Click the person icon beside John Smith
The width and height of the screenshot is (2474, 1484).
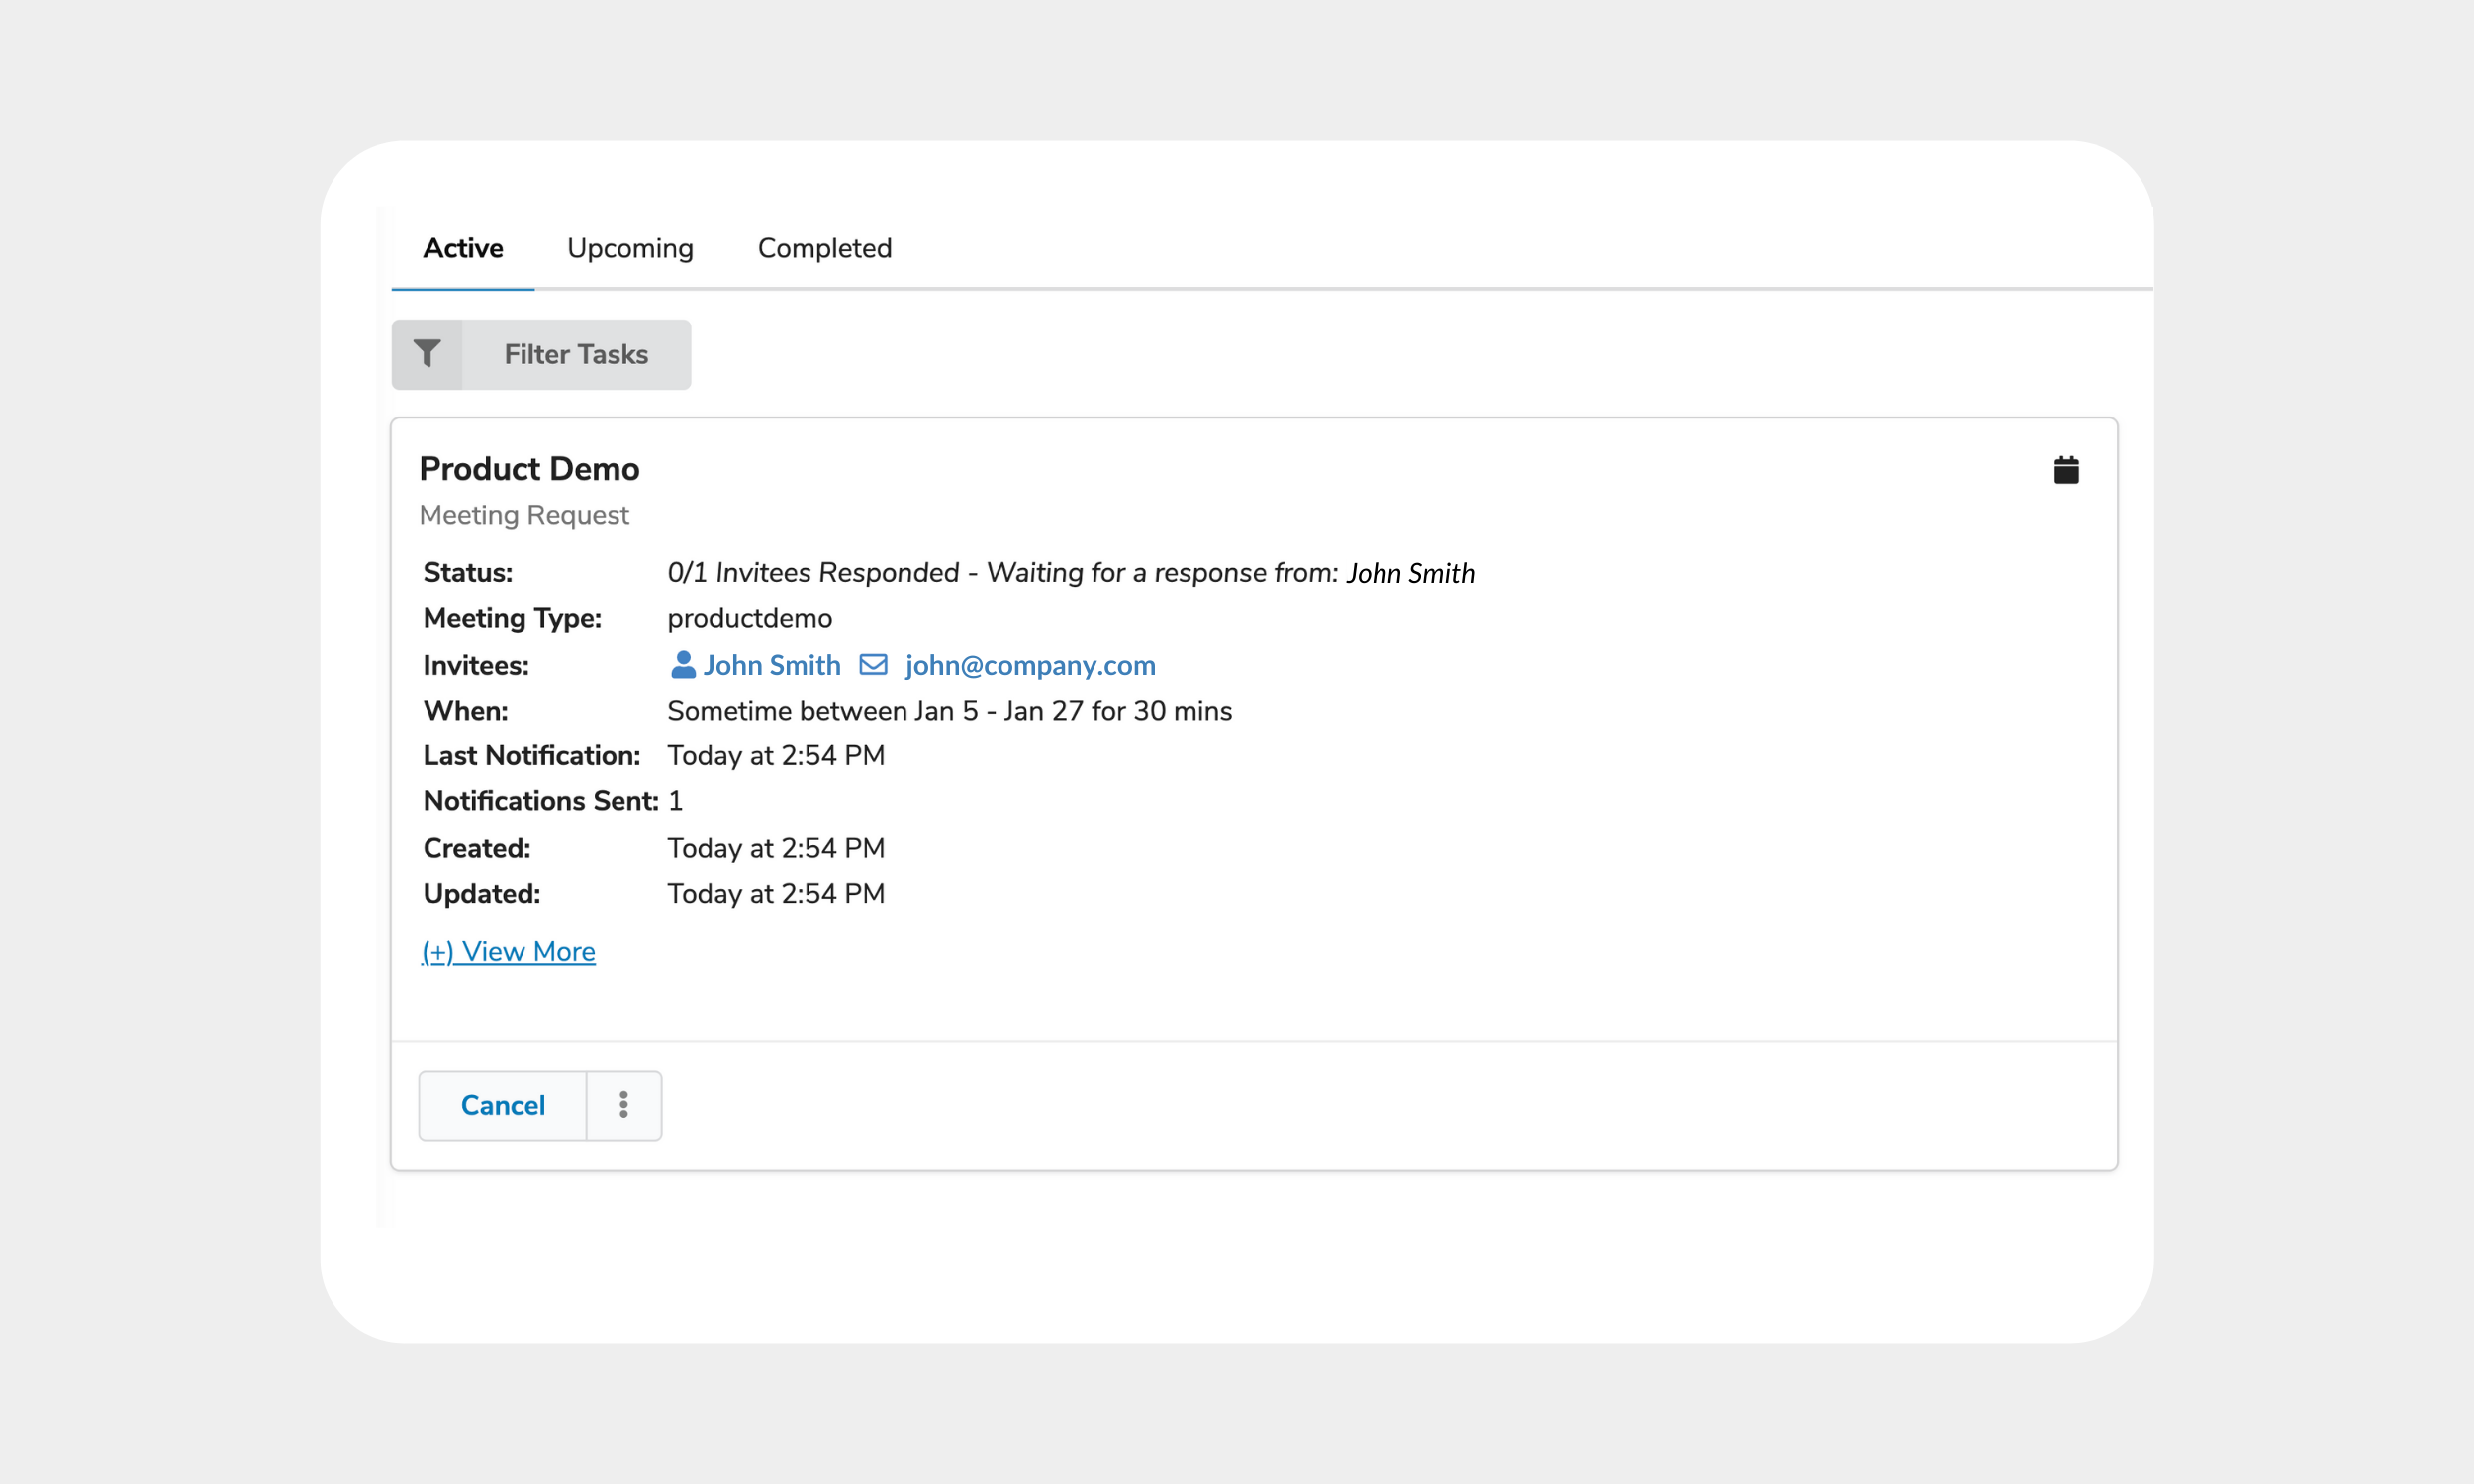coord(683,665)
